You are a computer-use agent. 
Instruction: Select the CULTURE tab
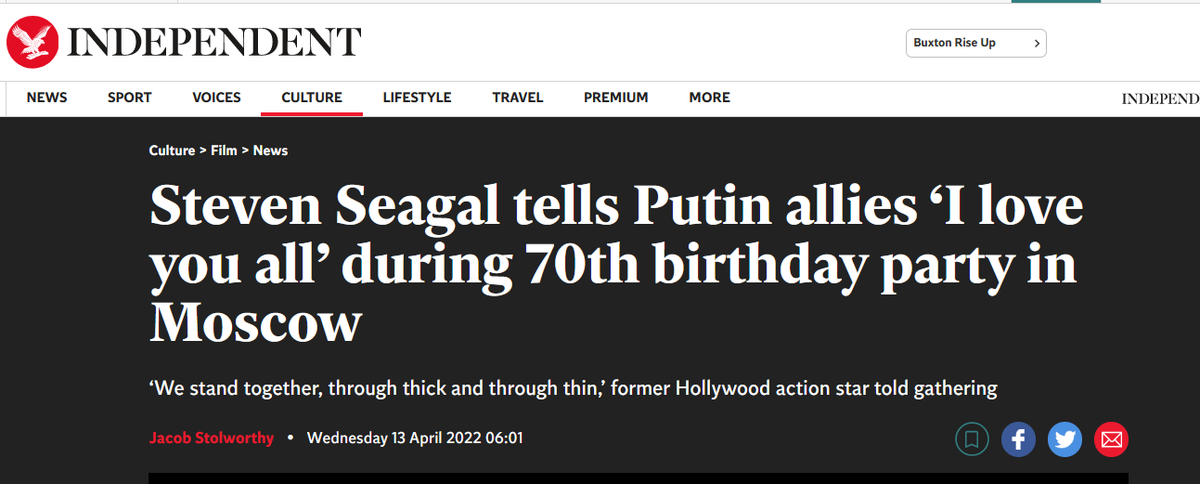click(x=312, y=97)
